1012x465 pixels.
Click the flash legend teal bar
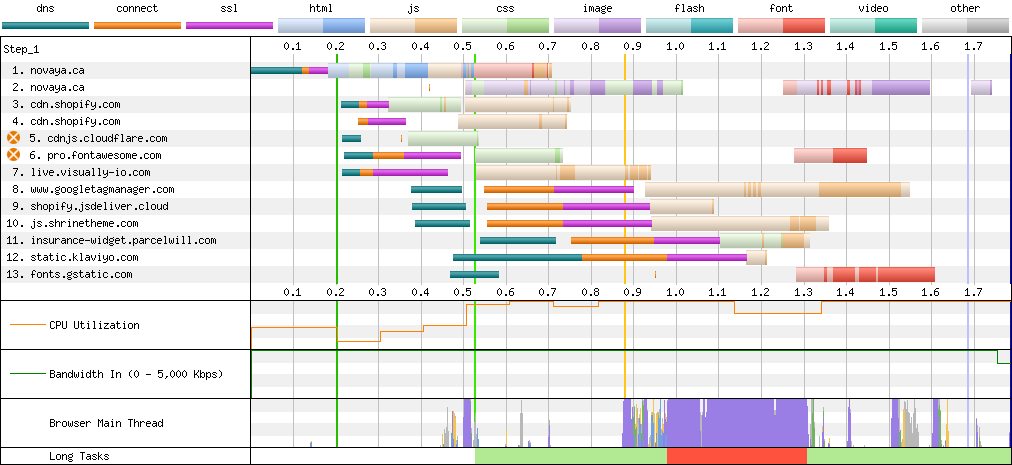689,25
